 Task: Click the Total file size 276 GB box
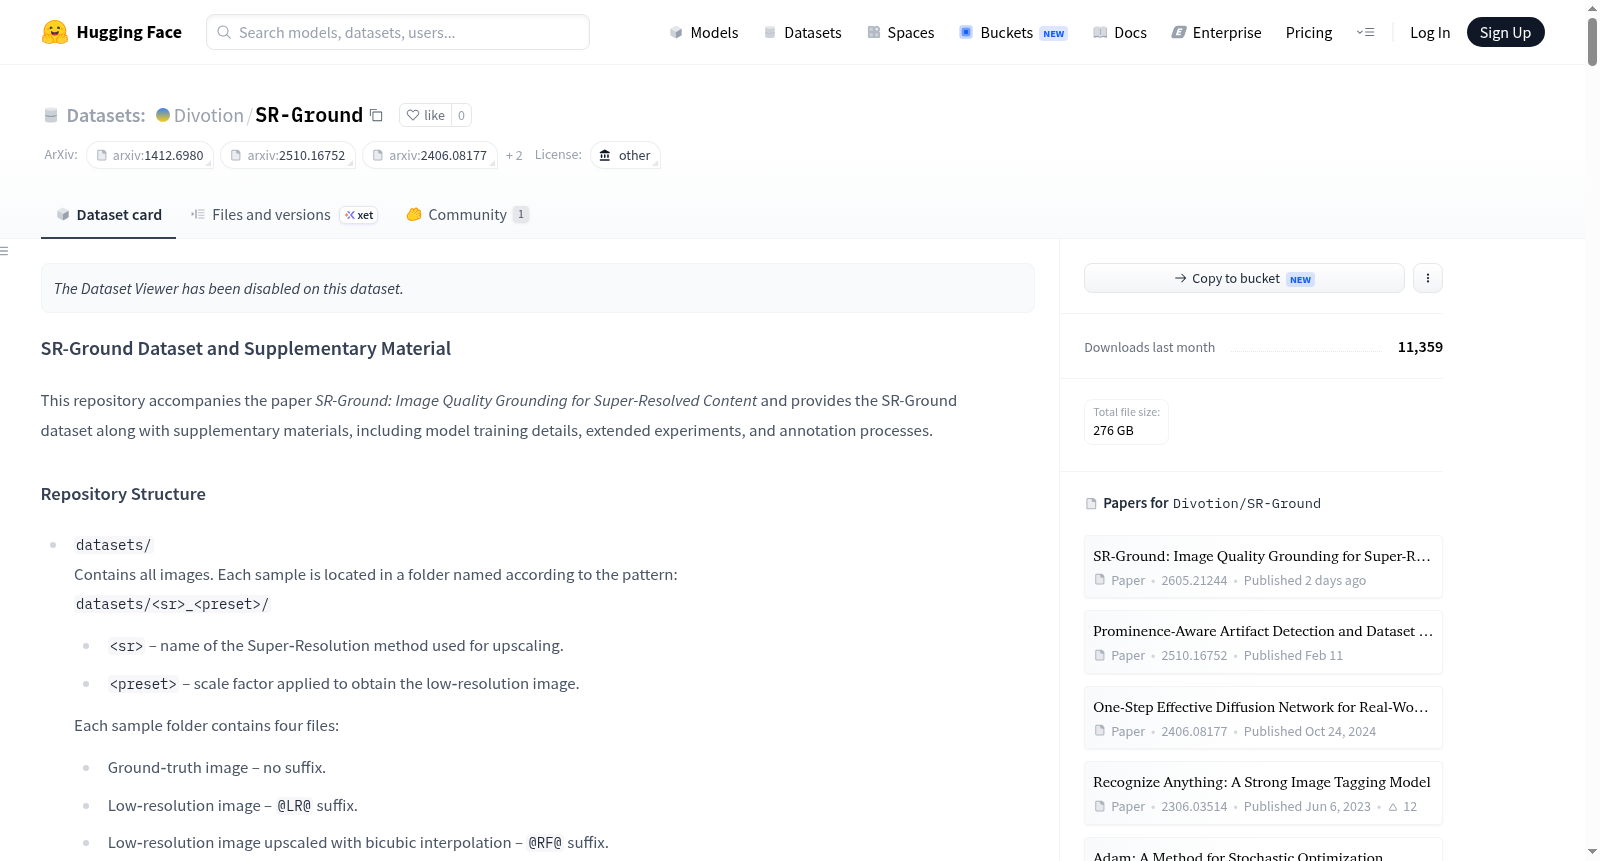point(1126,421)
